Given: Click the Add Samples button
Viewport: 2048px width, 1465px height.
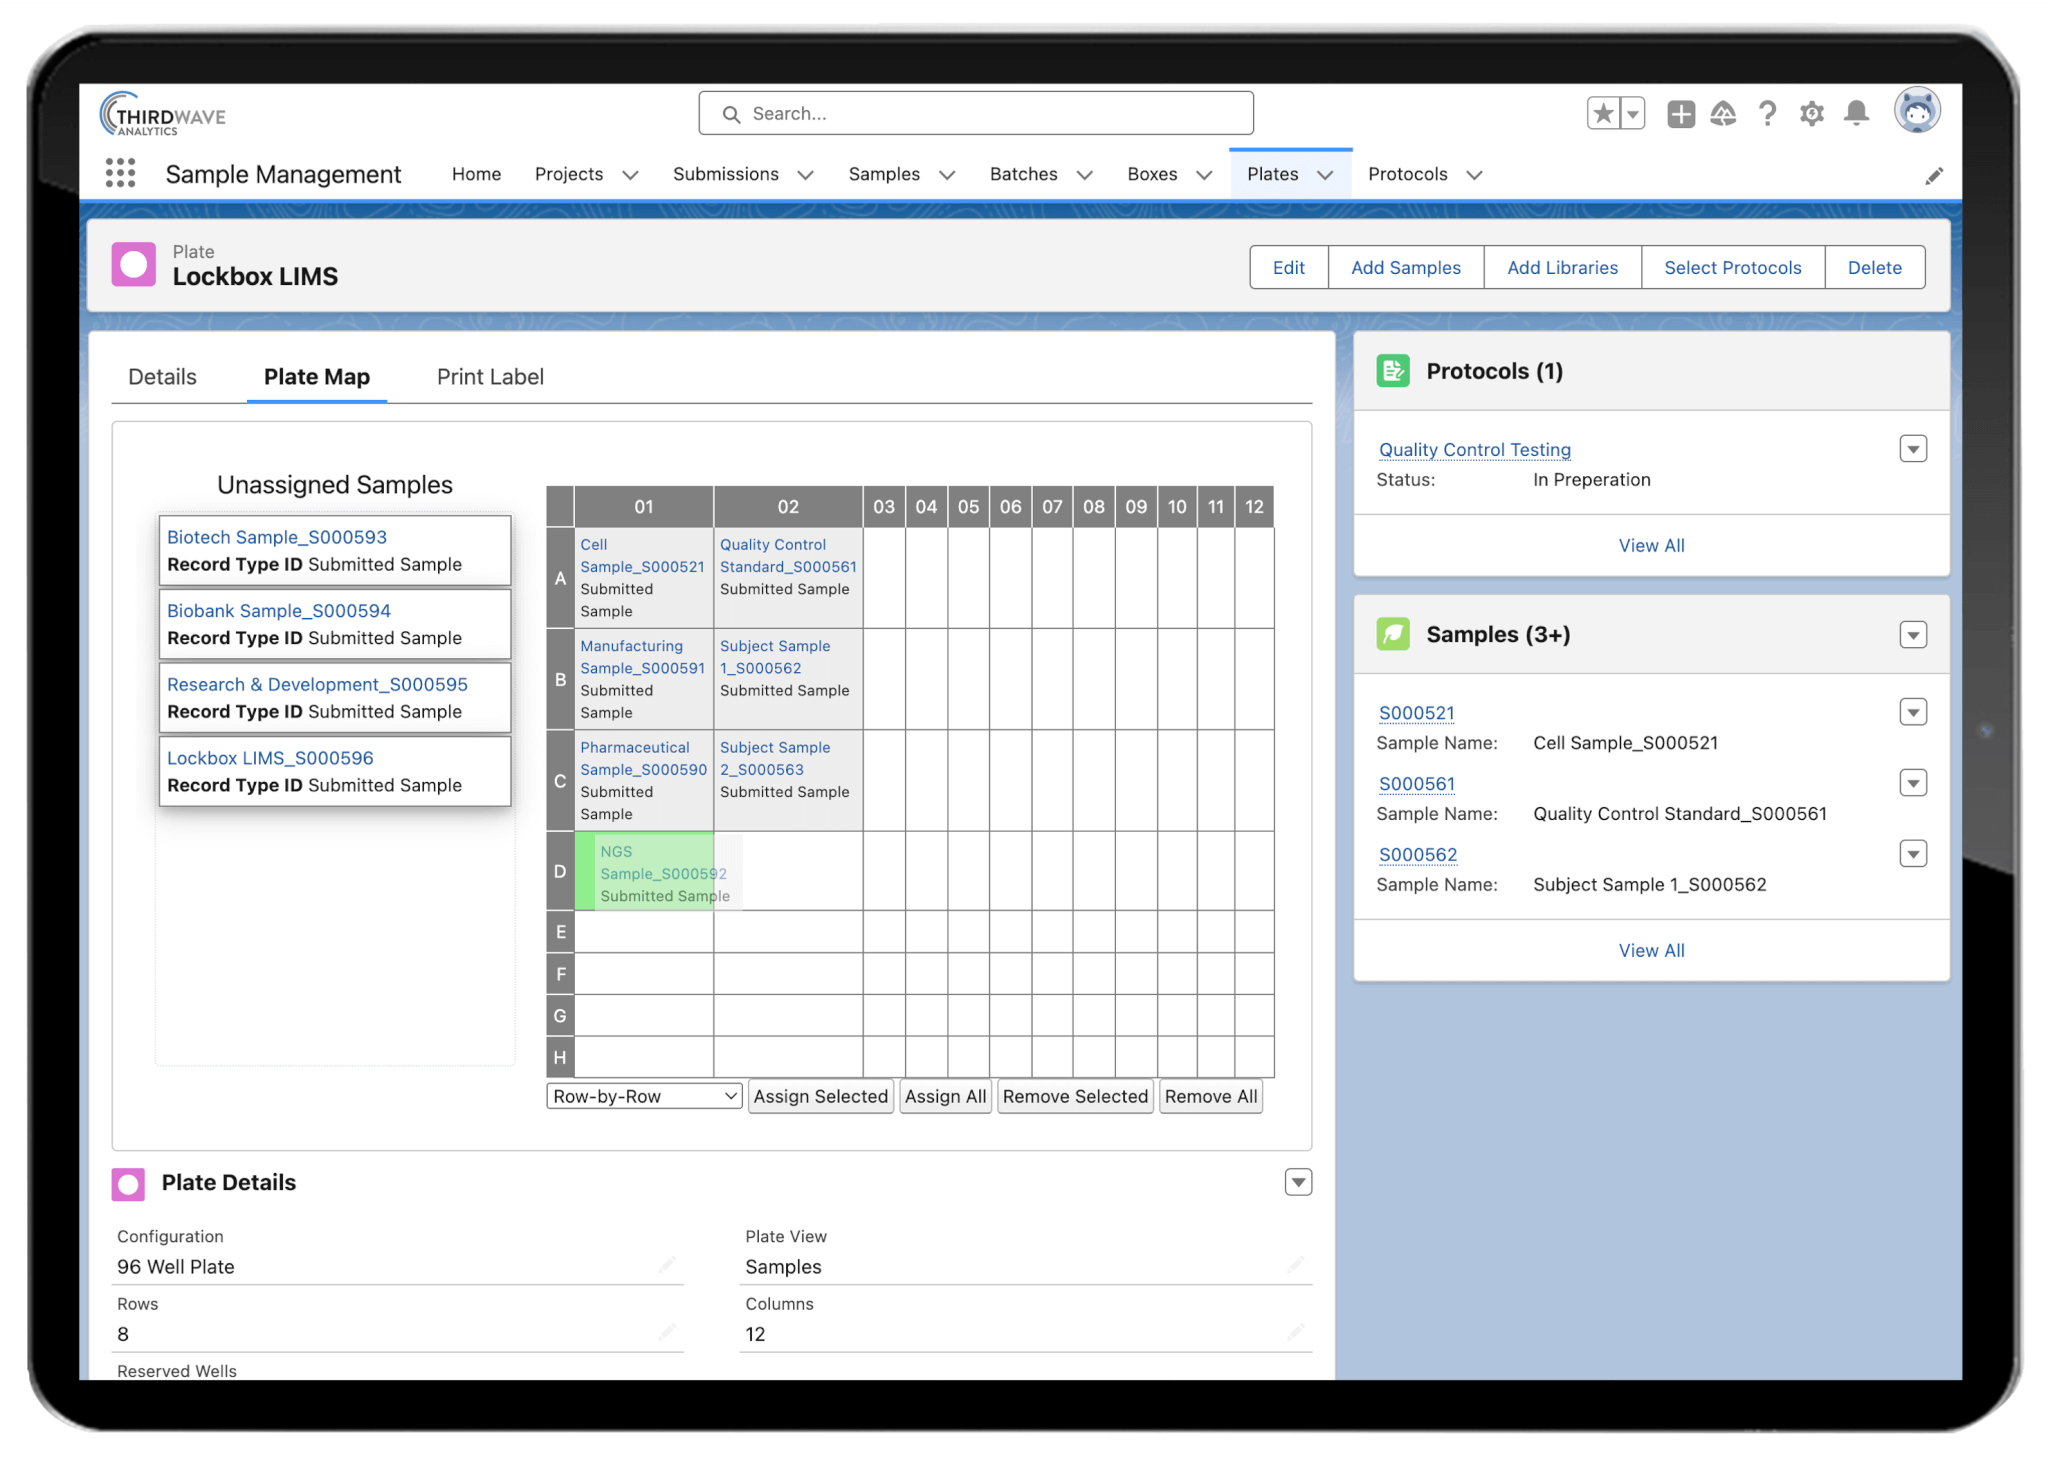Looking at the screenshot, I should tap(1405, 267).
